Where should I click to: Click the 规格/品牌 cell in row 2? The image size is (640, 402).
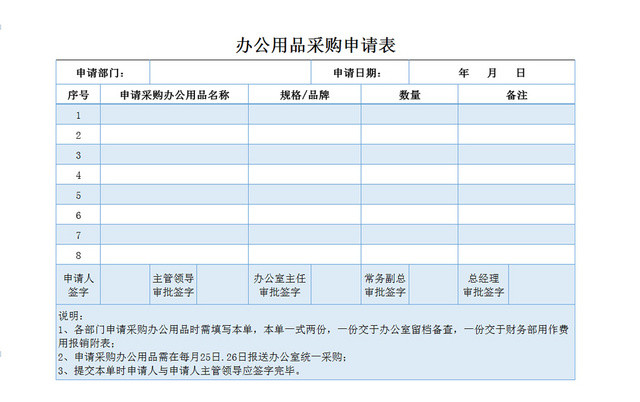click(304, 135)
